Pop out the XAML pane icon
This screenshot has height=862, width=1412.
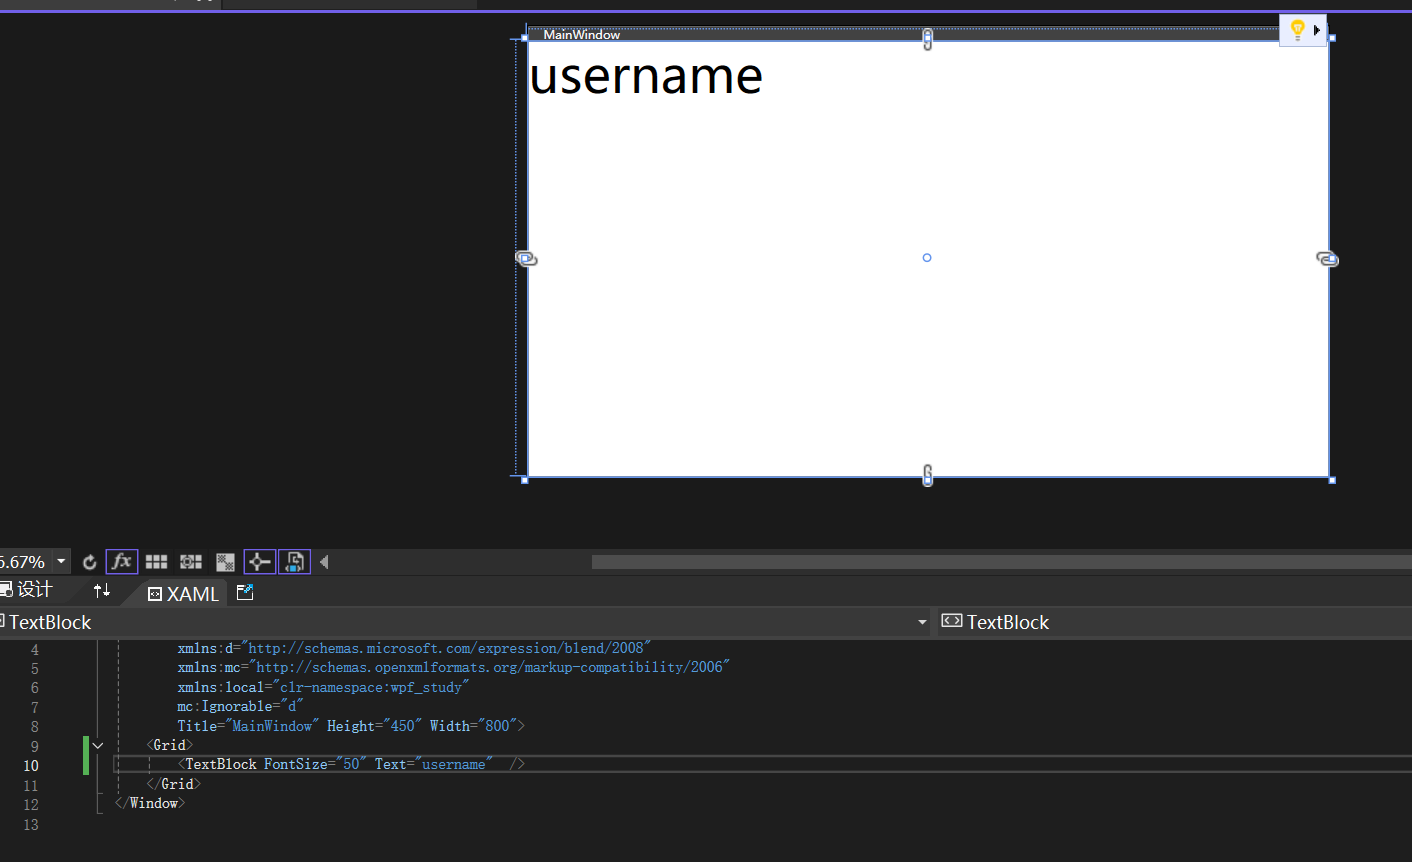245,592
